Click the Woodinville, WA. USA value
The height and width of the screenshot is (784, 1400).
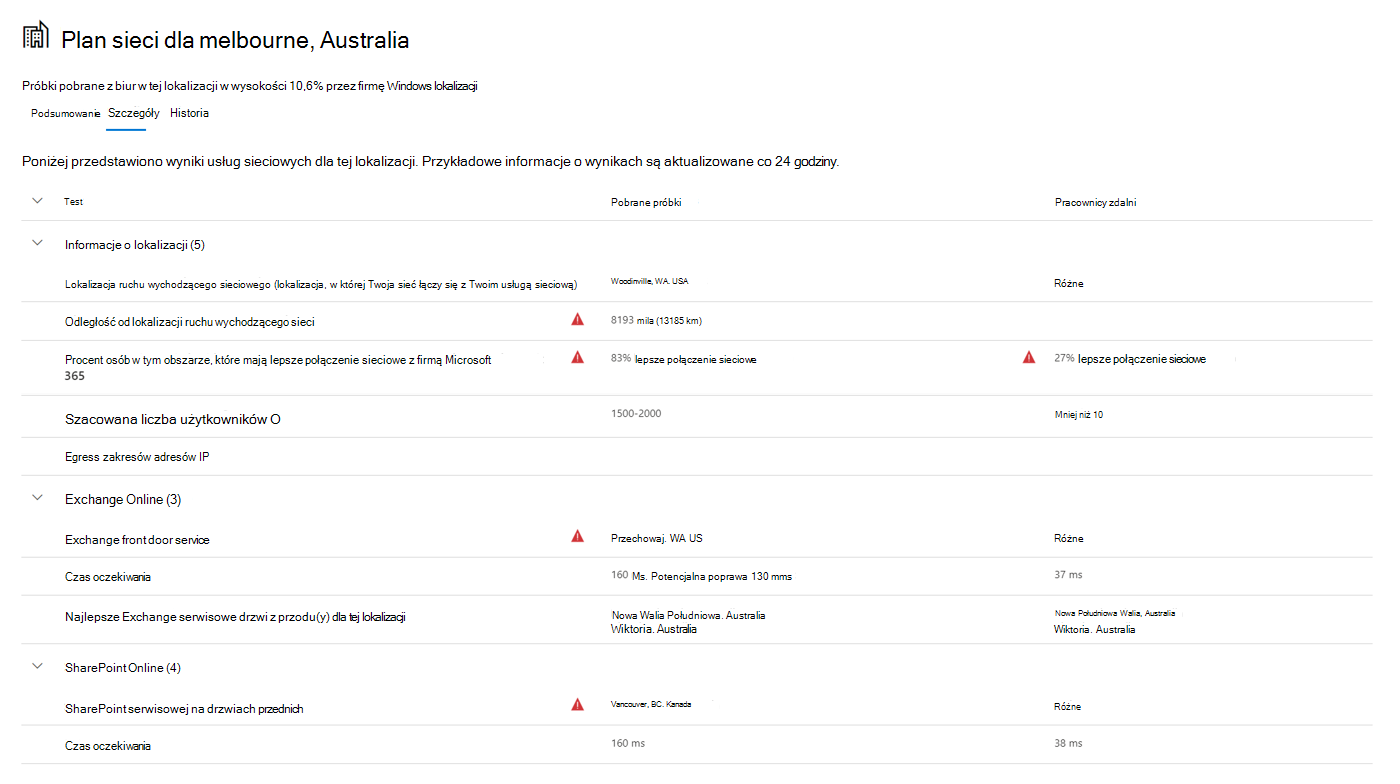coord(649,281)
